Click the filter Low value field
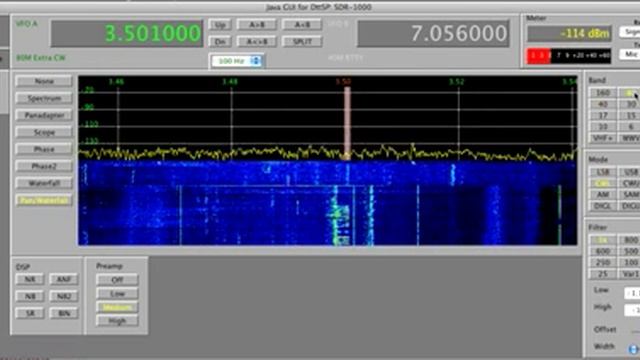Screen dimensions: 640x360 click(x=632, y=293)
